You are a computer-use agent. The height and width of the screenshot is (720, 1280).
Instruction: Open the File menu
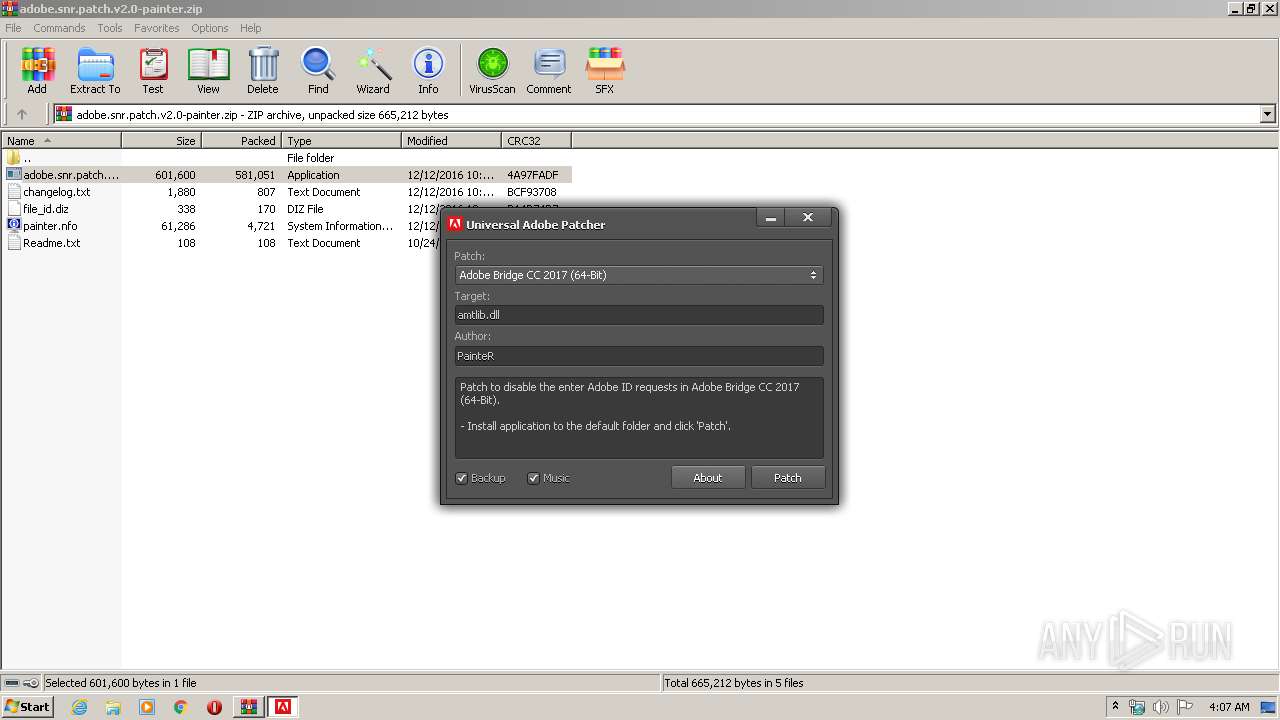(13, 28)
